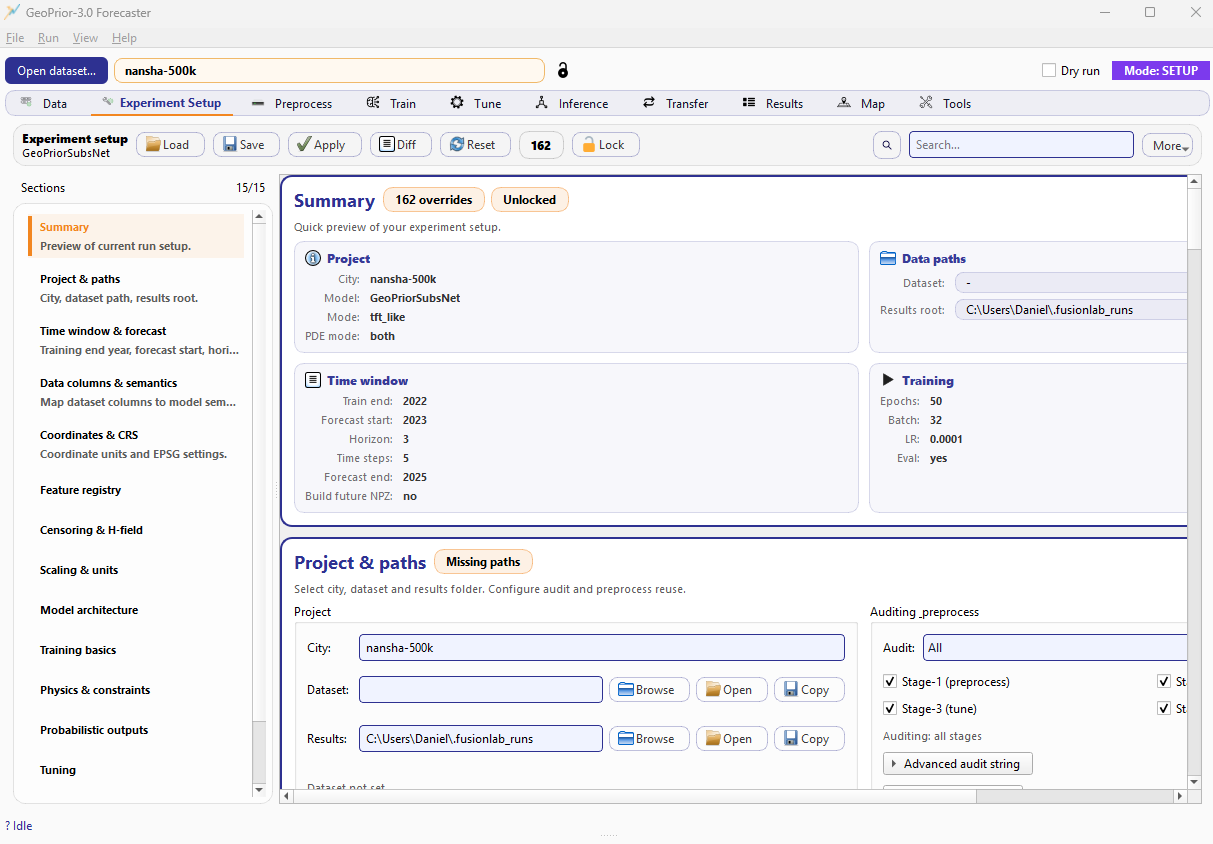This screenshot has height=844, width=1213.
Task: Show the Diff of overrides
Action: (x=398, y=145)
